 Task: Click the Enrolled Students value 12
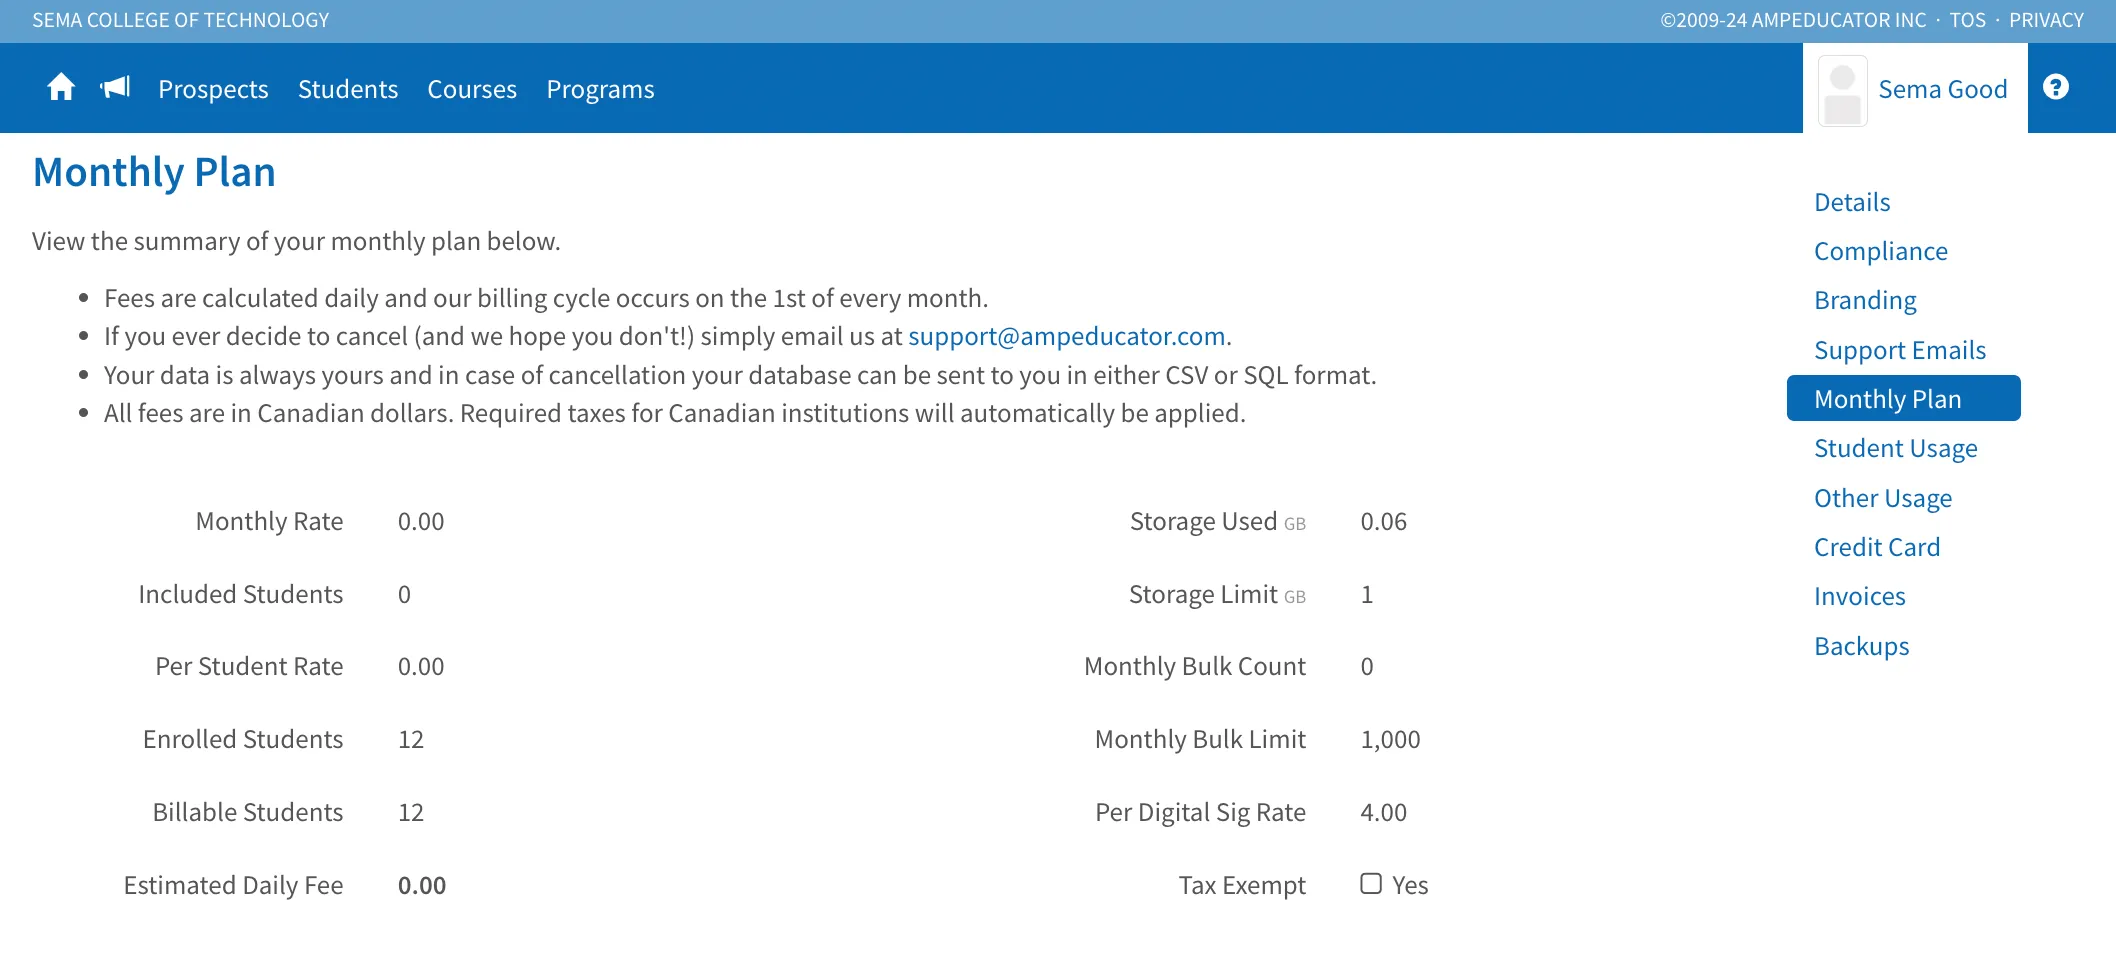pyautogui.click(x=411, y=739)
